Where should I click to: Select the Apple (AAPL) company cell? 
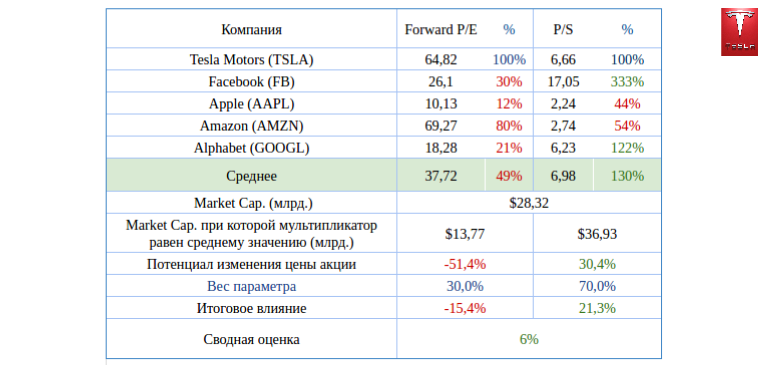pos(251,104)
